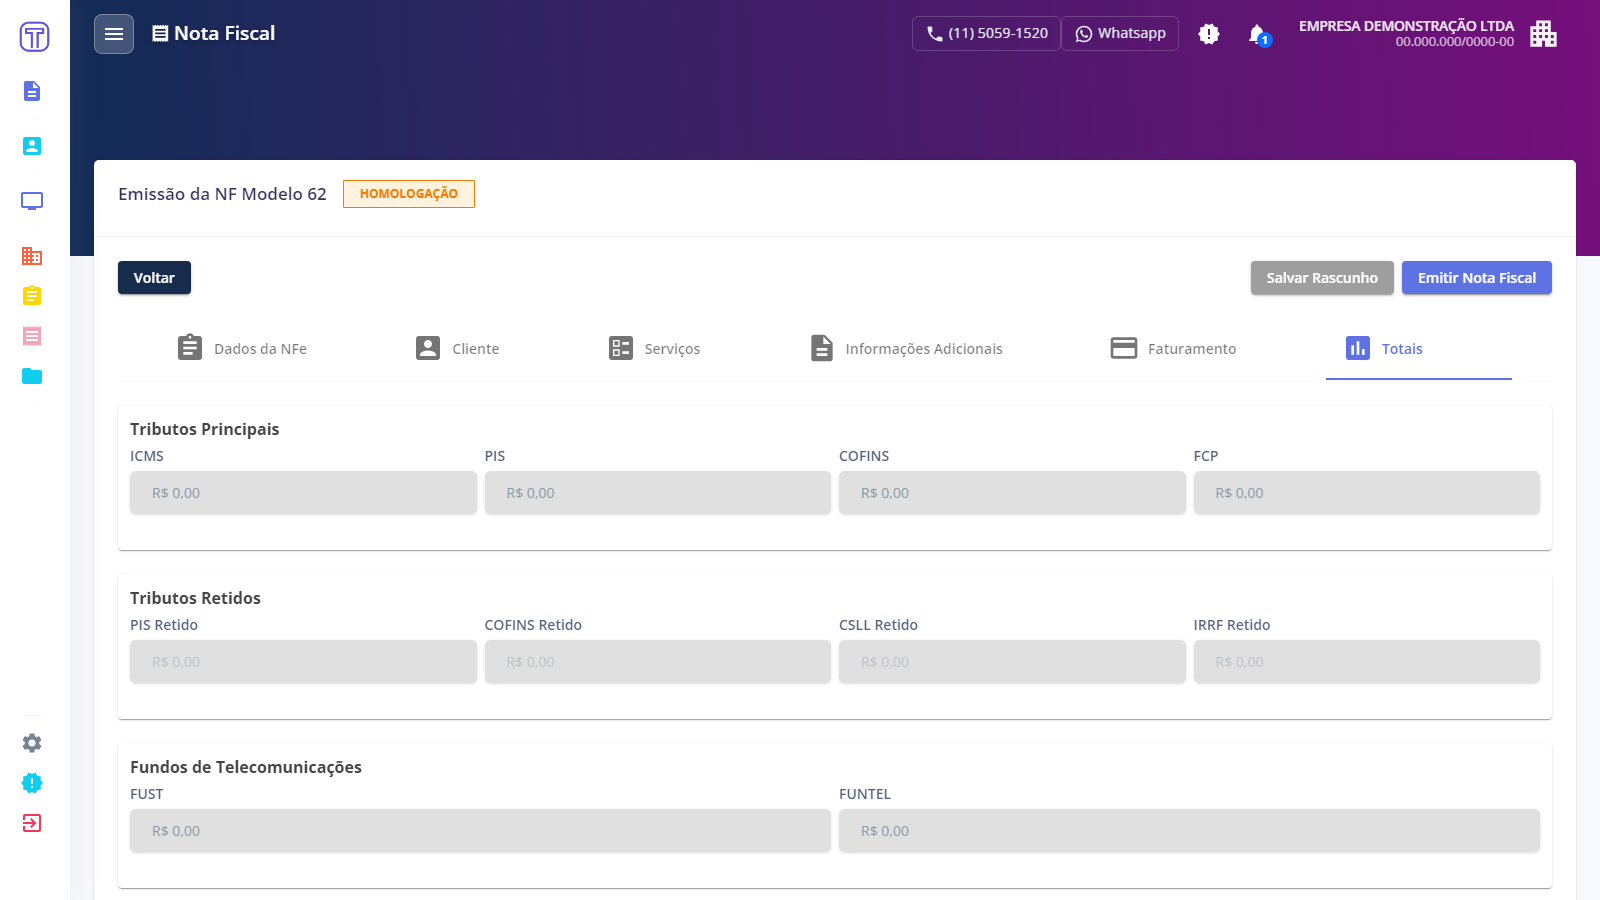
Task: Click Emitir Nota Fiscal button
Action: click(x=1477, y=278)
